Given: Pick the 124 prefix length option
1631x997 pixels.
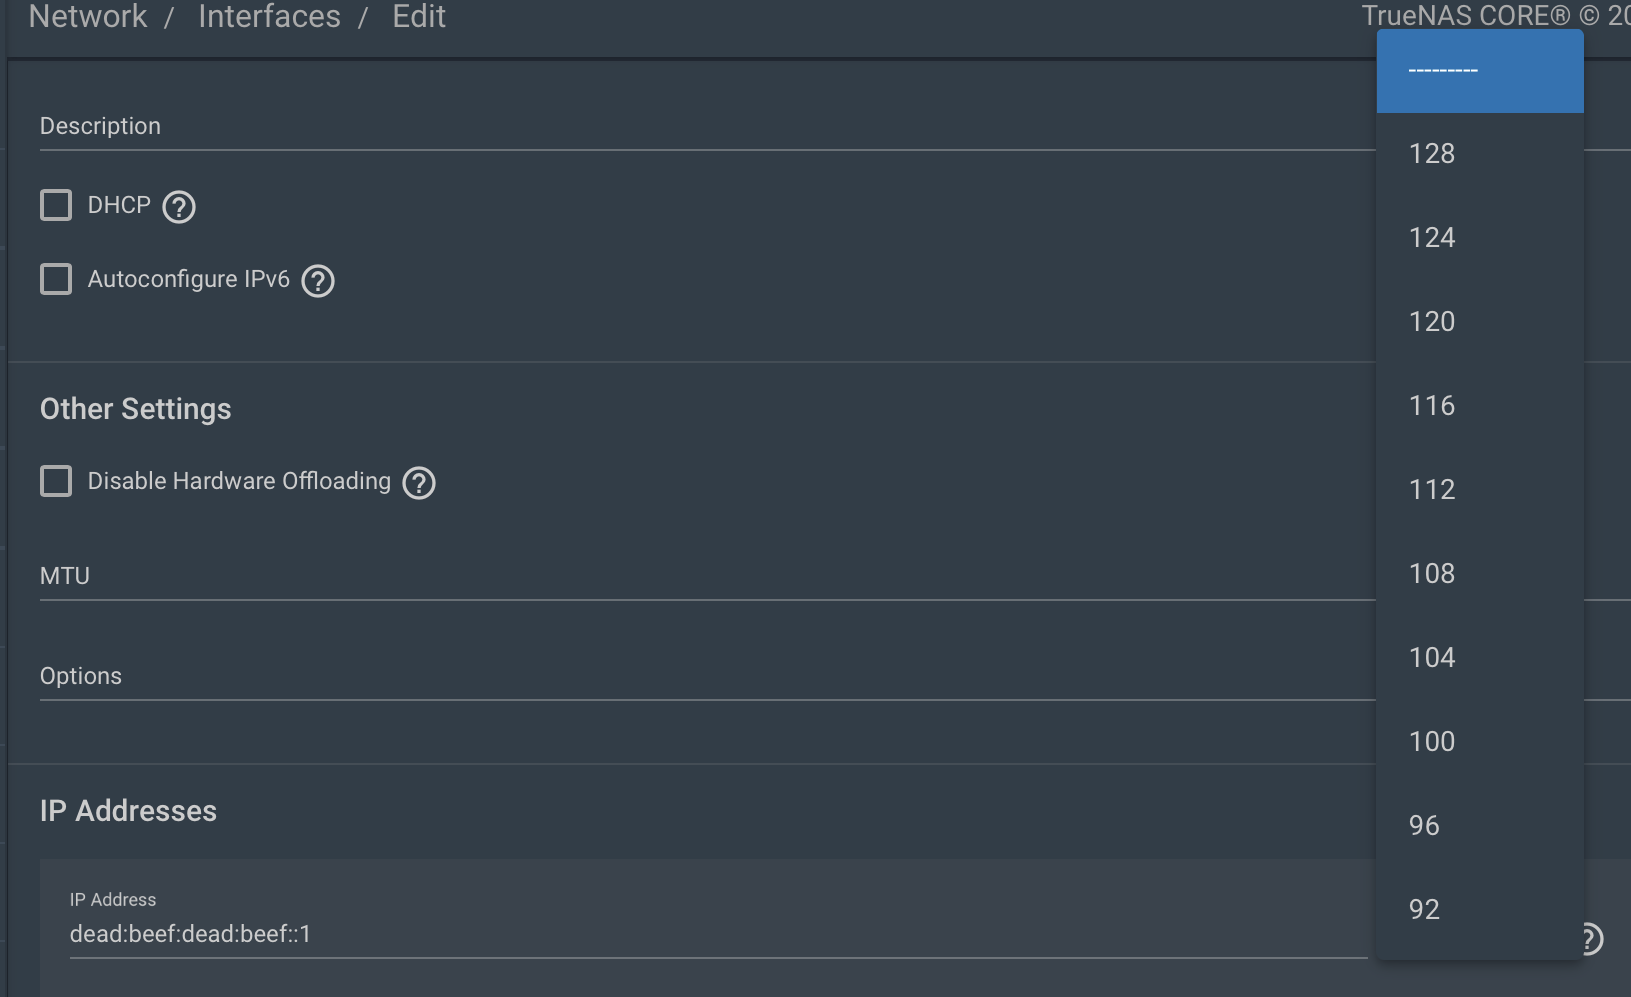Looking at the screenshot, I should [1480, 238].
